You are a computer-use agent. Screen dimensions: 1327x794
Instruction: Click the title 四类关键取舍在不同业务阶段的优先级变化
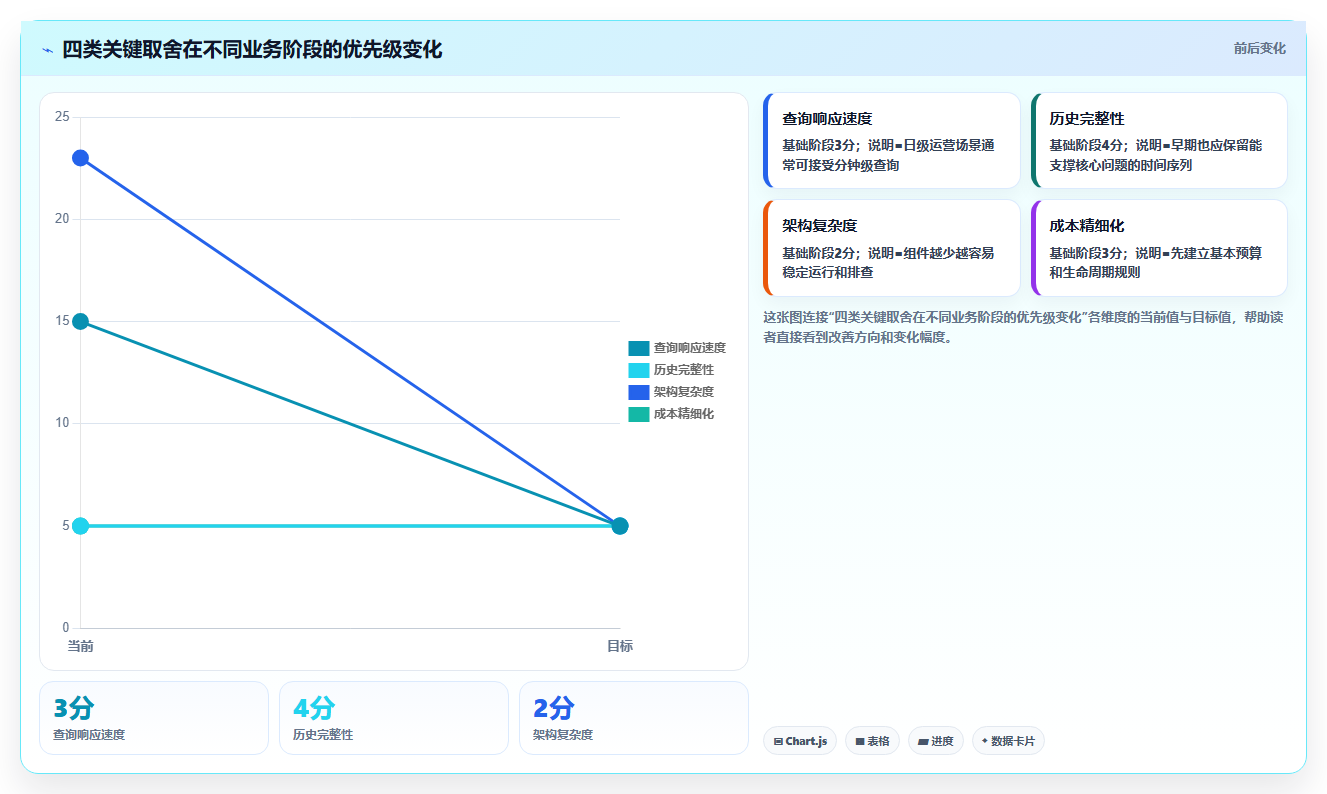click(x=252, y=50)
